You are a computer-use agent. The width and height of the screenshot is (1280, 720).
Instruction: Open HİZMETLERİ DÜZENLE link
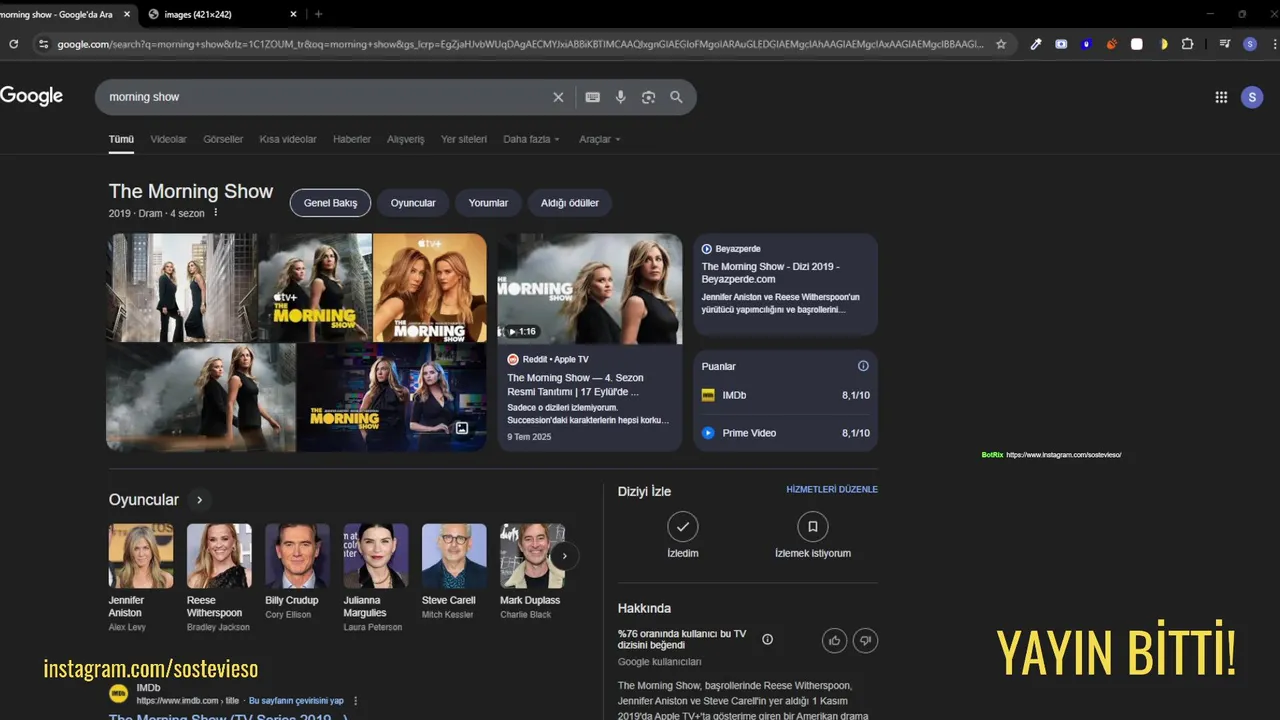click(832, 489)
